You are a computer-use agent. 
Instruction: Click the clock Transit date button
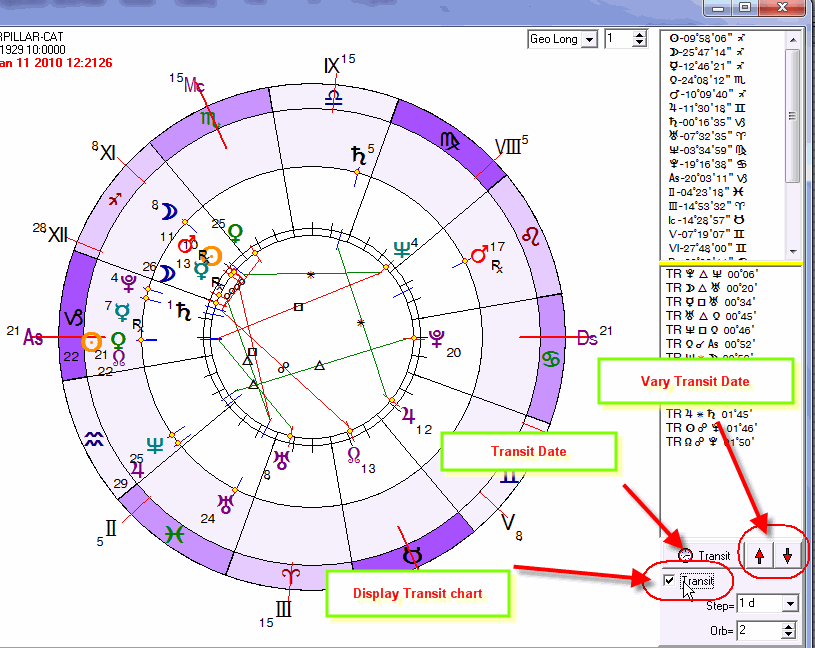coord(704,555)
